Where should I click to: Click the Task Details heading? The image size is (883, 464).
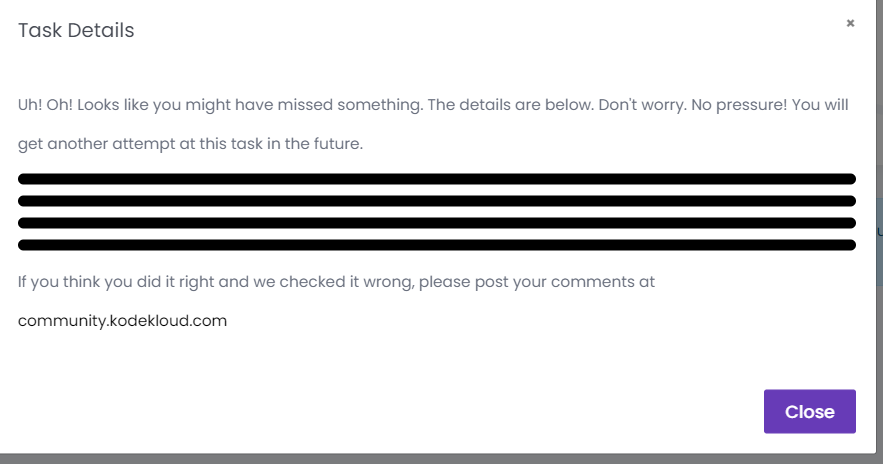[x=76, y=31]
